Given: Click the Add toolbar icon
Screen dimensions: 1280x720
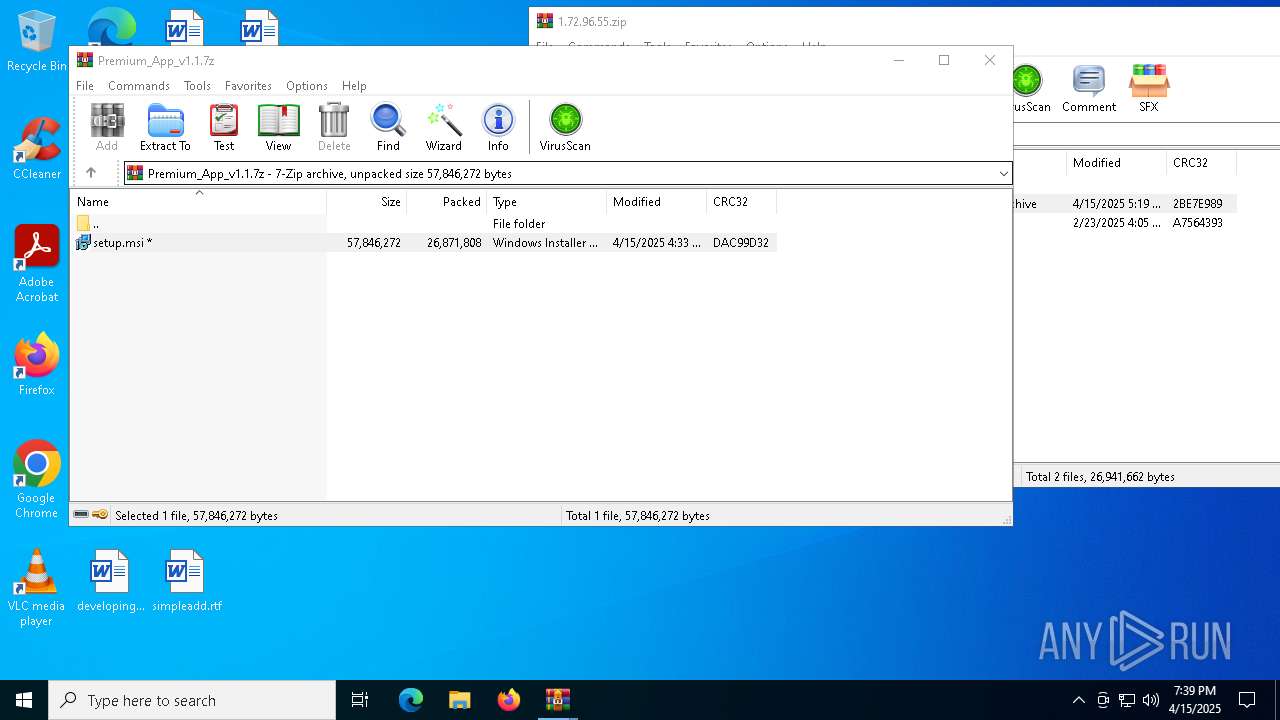Looking at the screenshot, I should (x=107, y=127).
